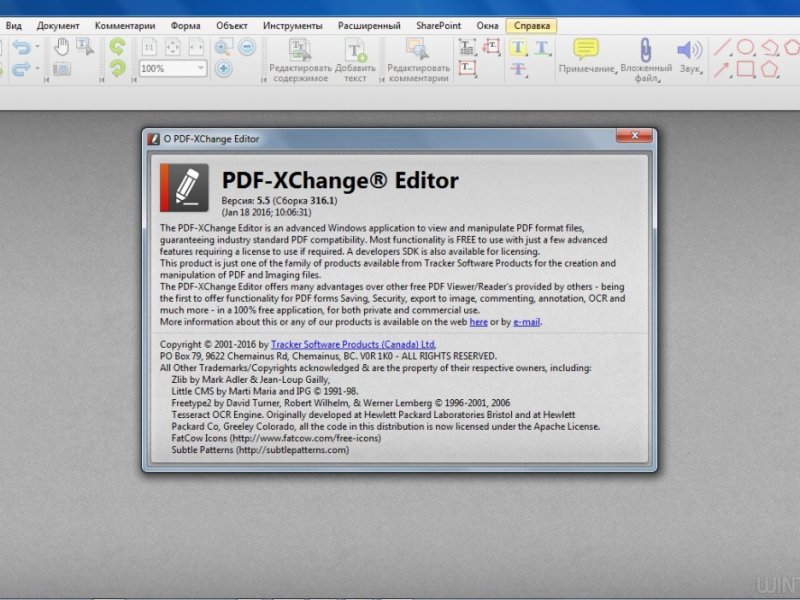
Task: Click the e-mail link
Action: (527, 322)
